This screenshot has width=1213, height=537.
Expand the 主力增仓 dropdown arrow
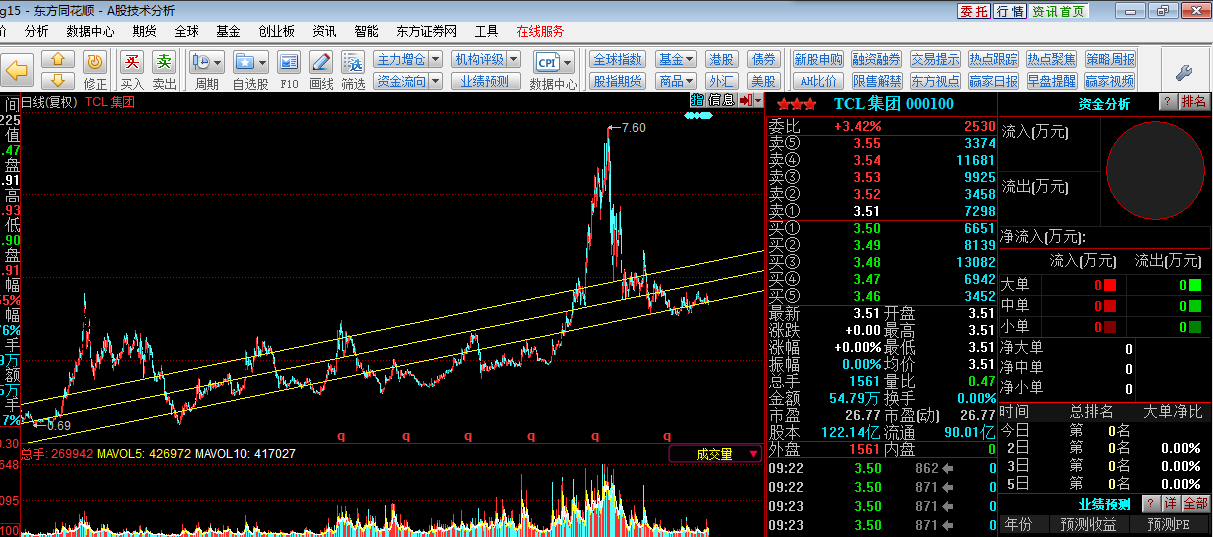tap(435, 60)
